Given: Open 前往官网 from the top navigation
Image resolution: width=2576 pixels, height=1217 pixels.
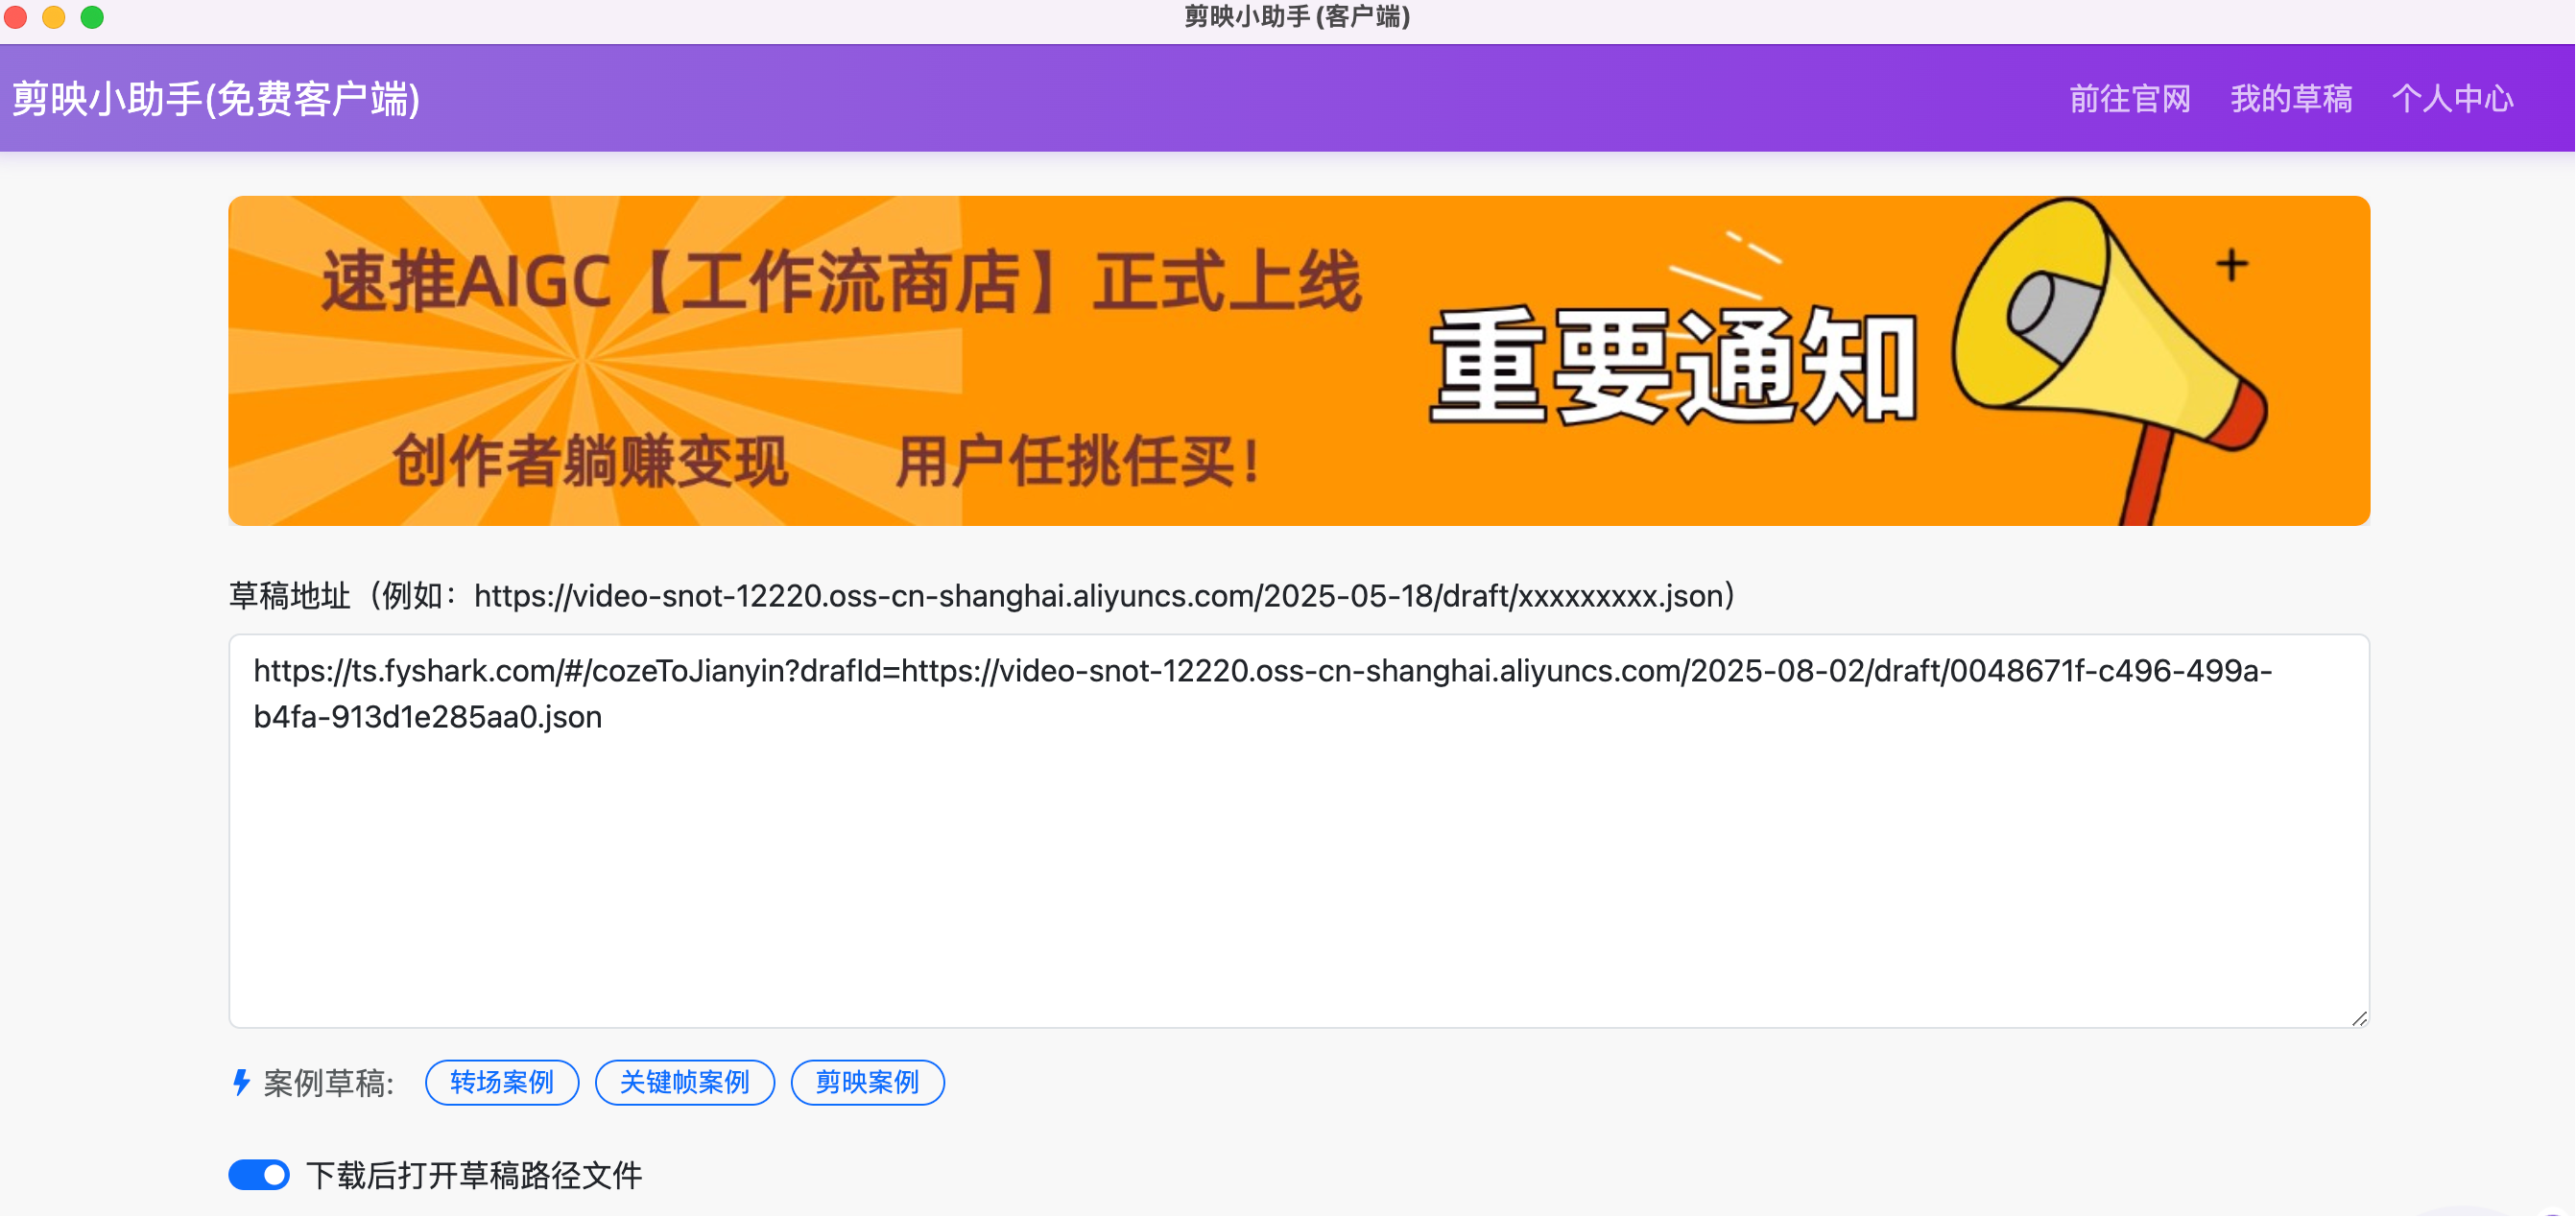Looking at the screenshot, I should click(x=2128, y=99).
